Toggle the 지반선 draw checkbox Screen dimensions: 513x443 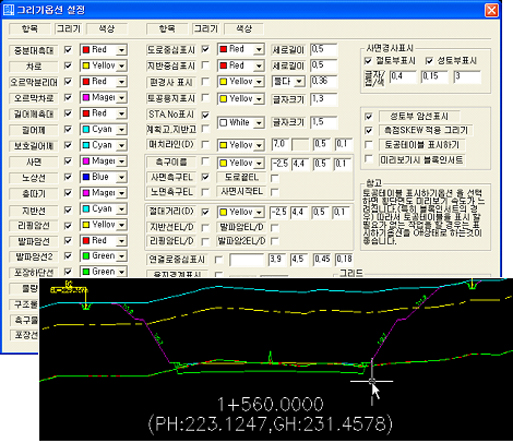click(x=68, y=210)
